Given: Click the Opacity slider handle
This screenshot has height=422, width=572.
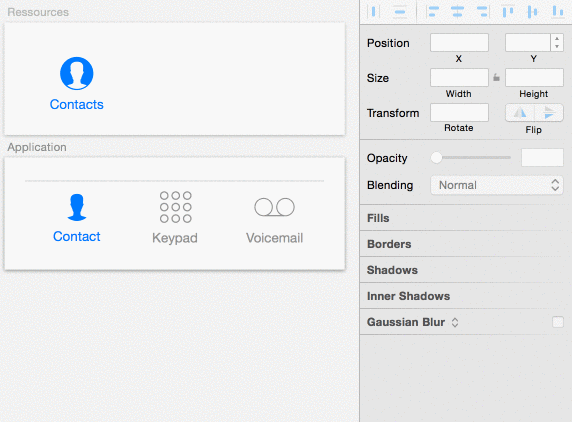Looking at the screenshot, I should coord(436,158).
